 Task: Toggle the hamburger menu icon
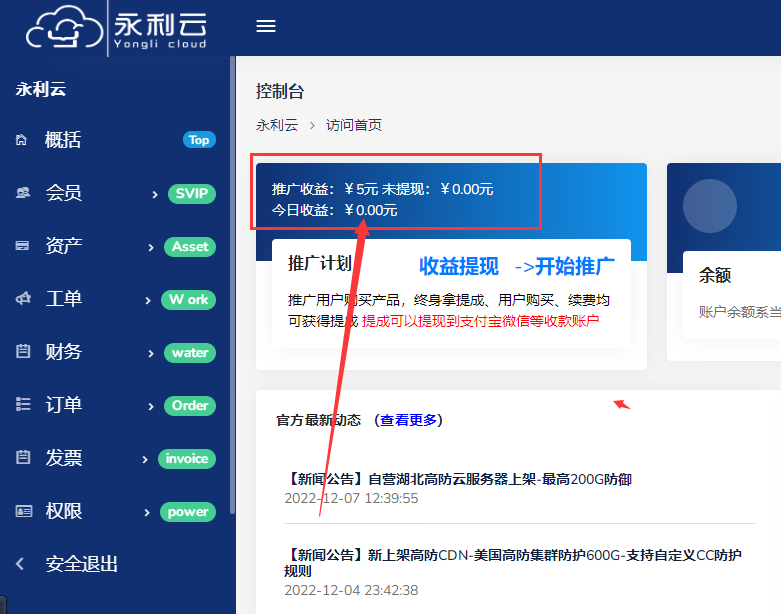[266, 26]
